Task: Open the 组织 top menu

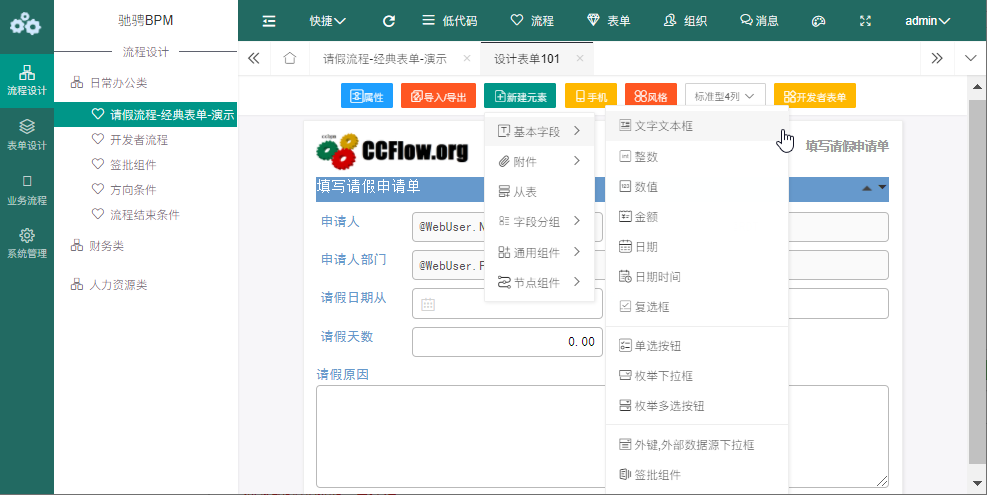Action: [x=685, y=21]
